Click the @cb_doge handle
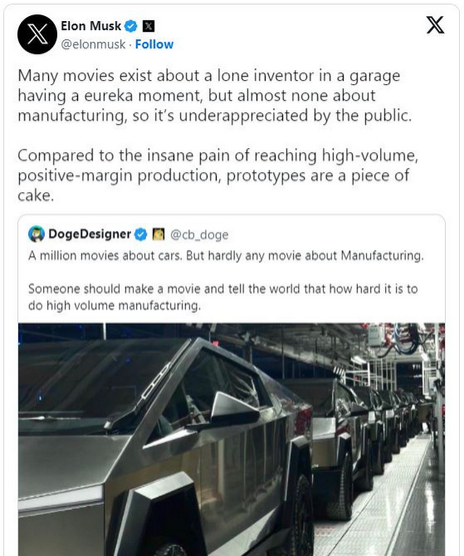 (x=199, y=235)
